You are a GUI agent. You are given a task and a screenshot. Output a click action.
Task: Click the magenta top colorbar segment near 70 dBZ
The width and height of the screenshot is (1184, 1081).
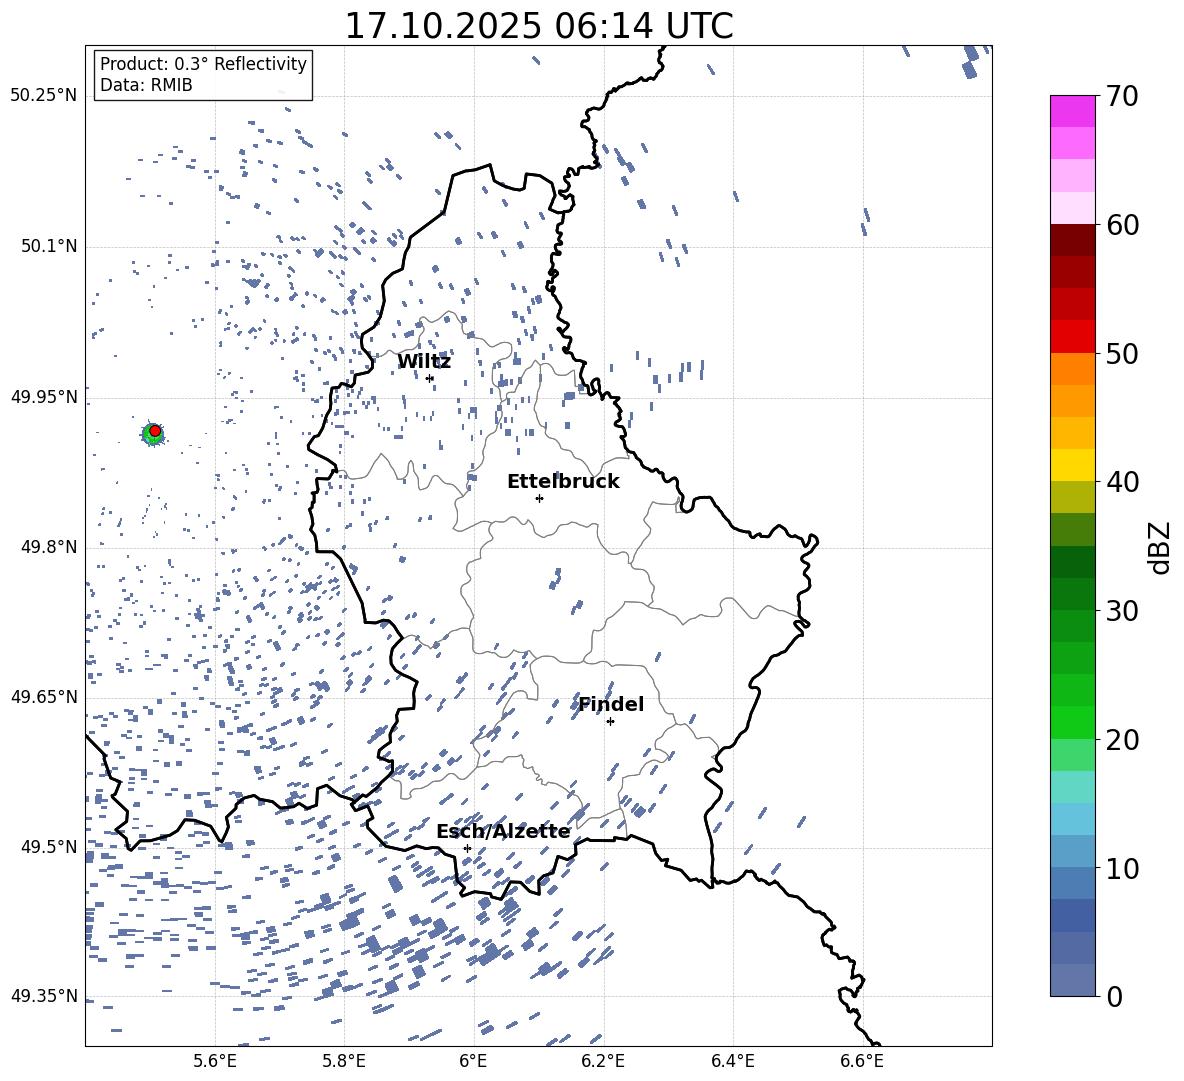(1073, 111)
